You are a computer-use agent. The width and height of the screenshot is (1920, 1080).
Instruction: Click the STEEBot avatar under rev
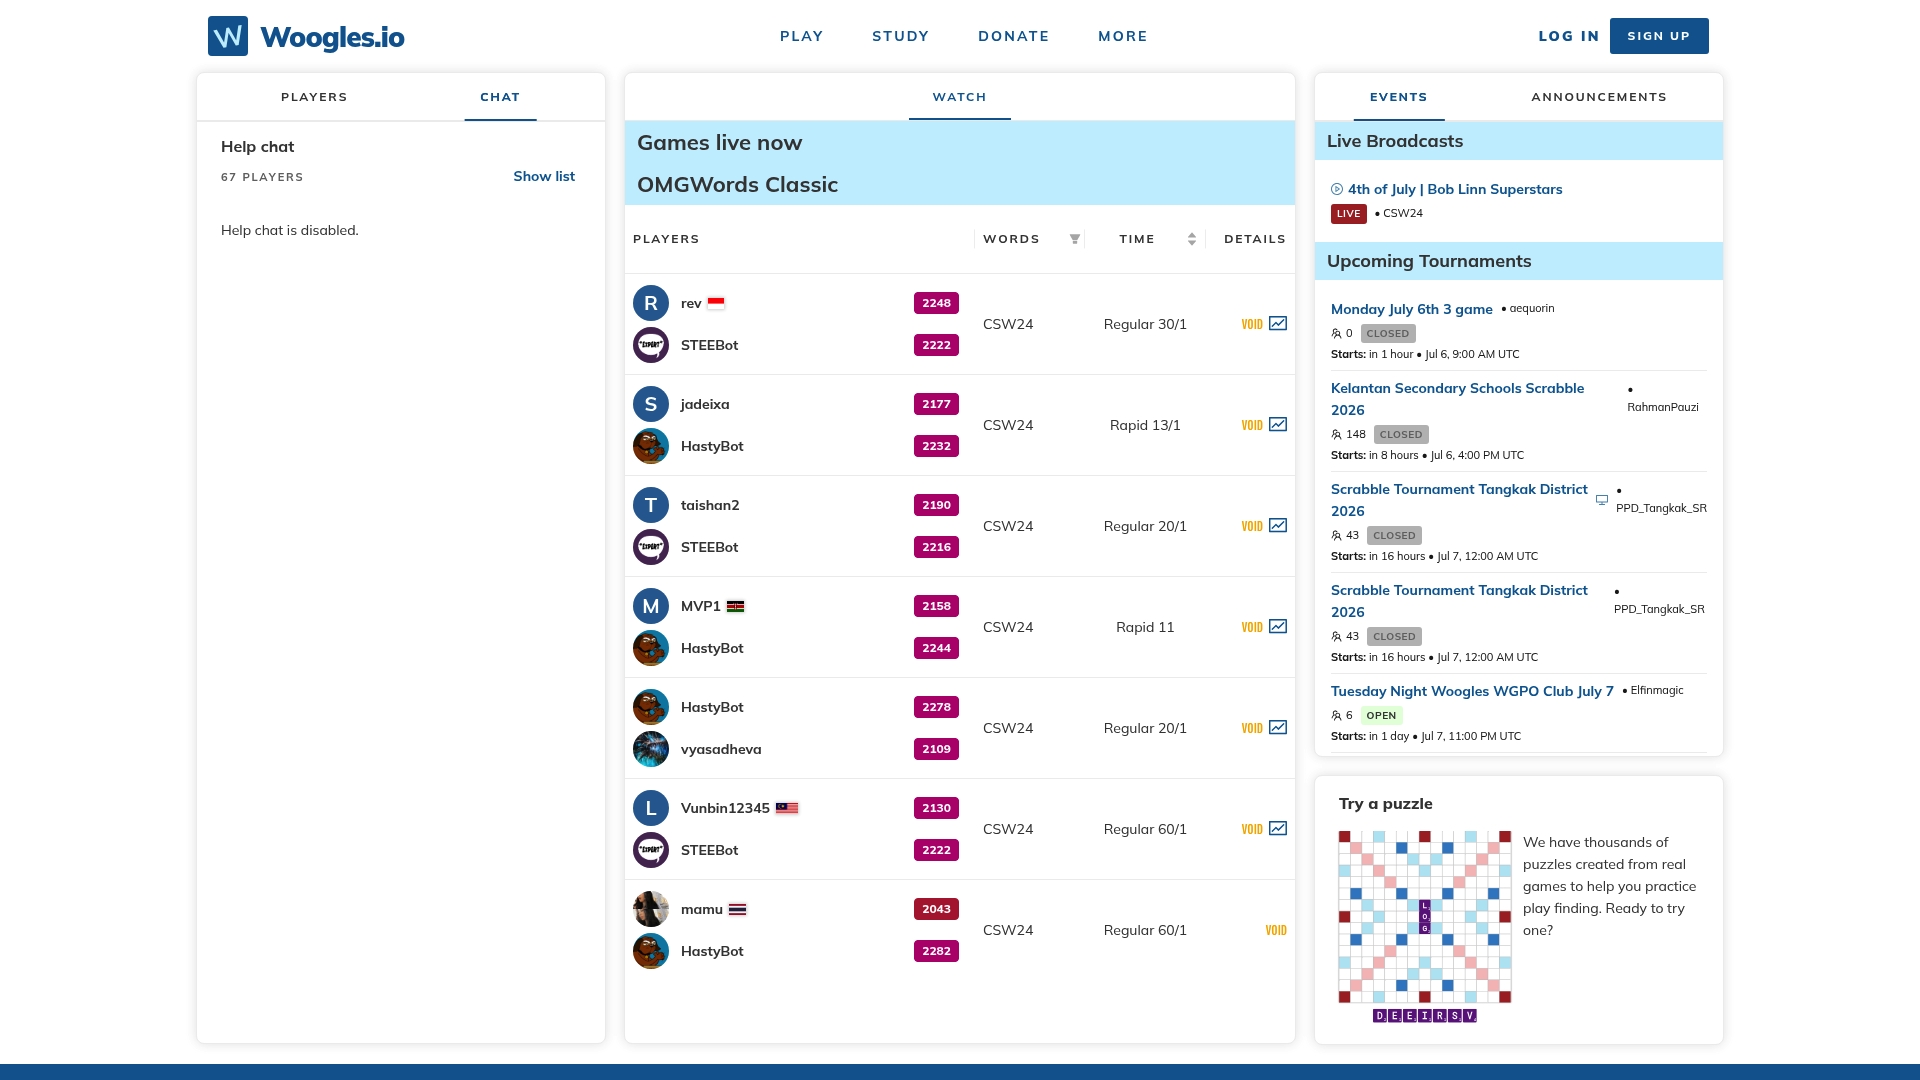pyautogui.click(x=651, y=345)
